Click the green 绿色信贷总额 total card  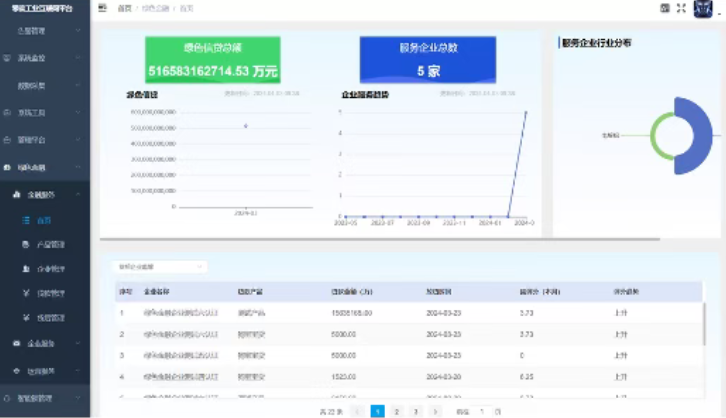tap(213, 60)
